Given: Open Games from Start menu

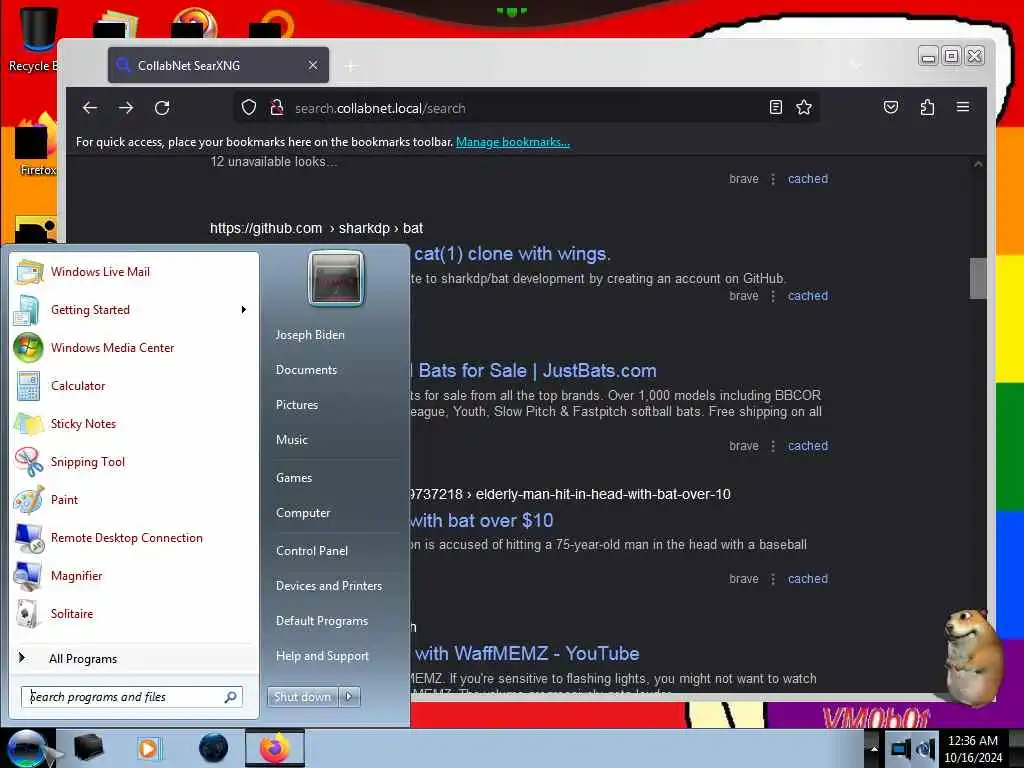Looking at the screenshot, I should pos(294,477).
